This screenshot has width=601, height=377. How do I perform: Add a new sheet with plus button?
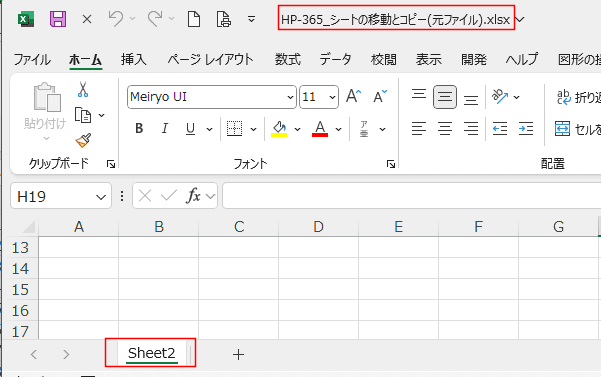(x=238, y=354)
